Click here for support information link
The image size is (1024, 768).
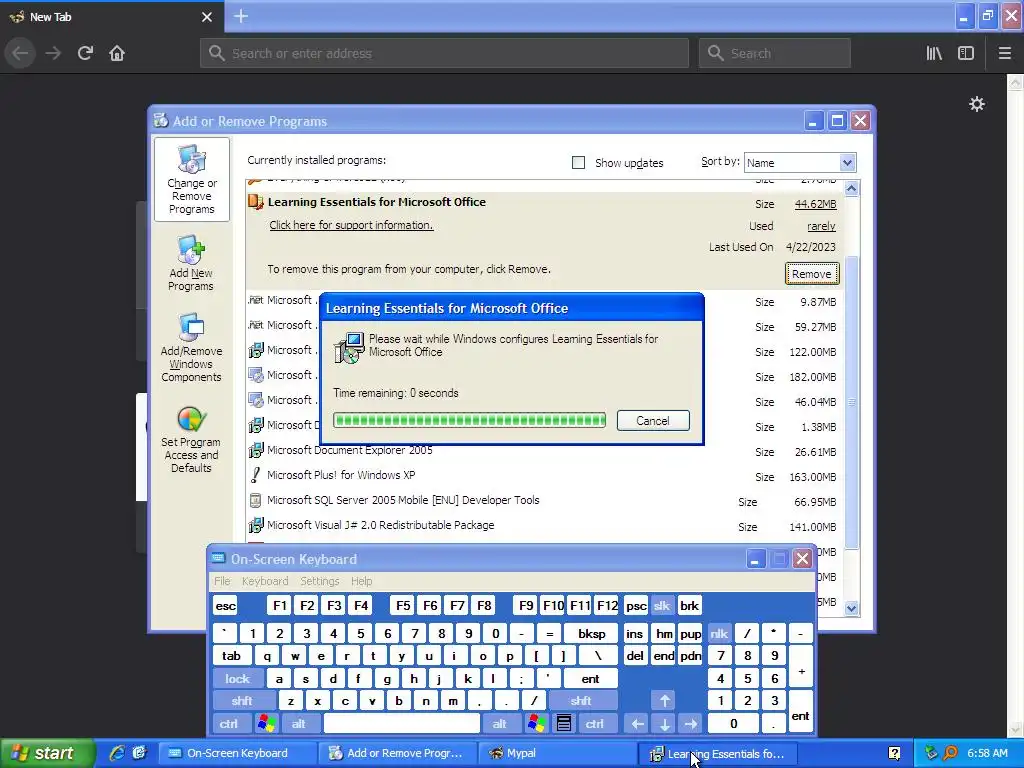click(x=351, y=225)
